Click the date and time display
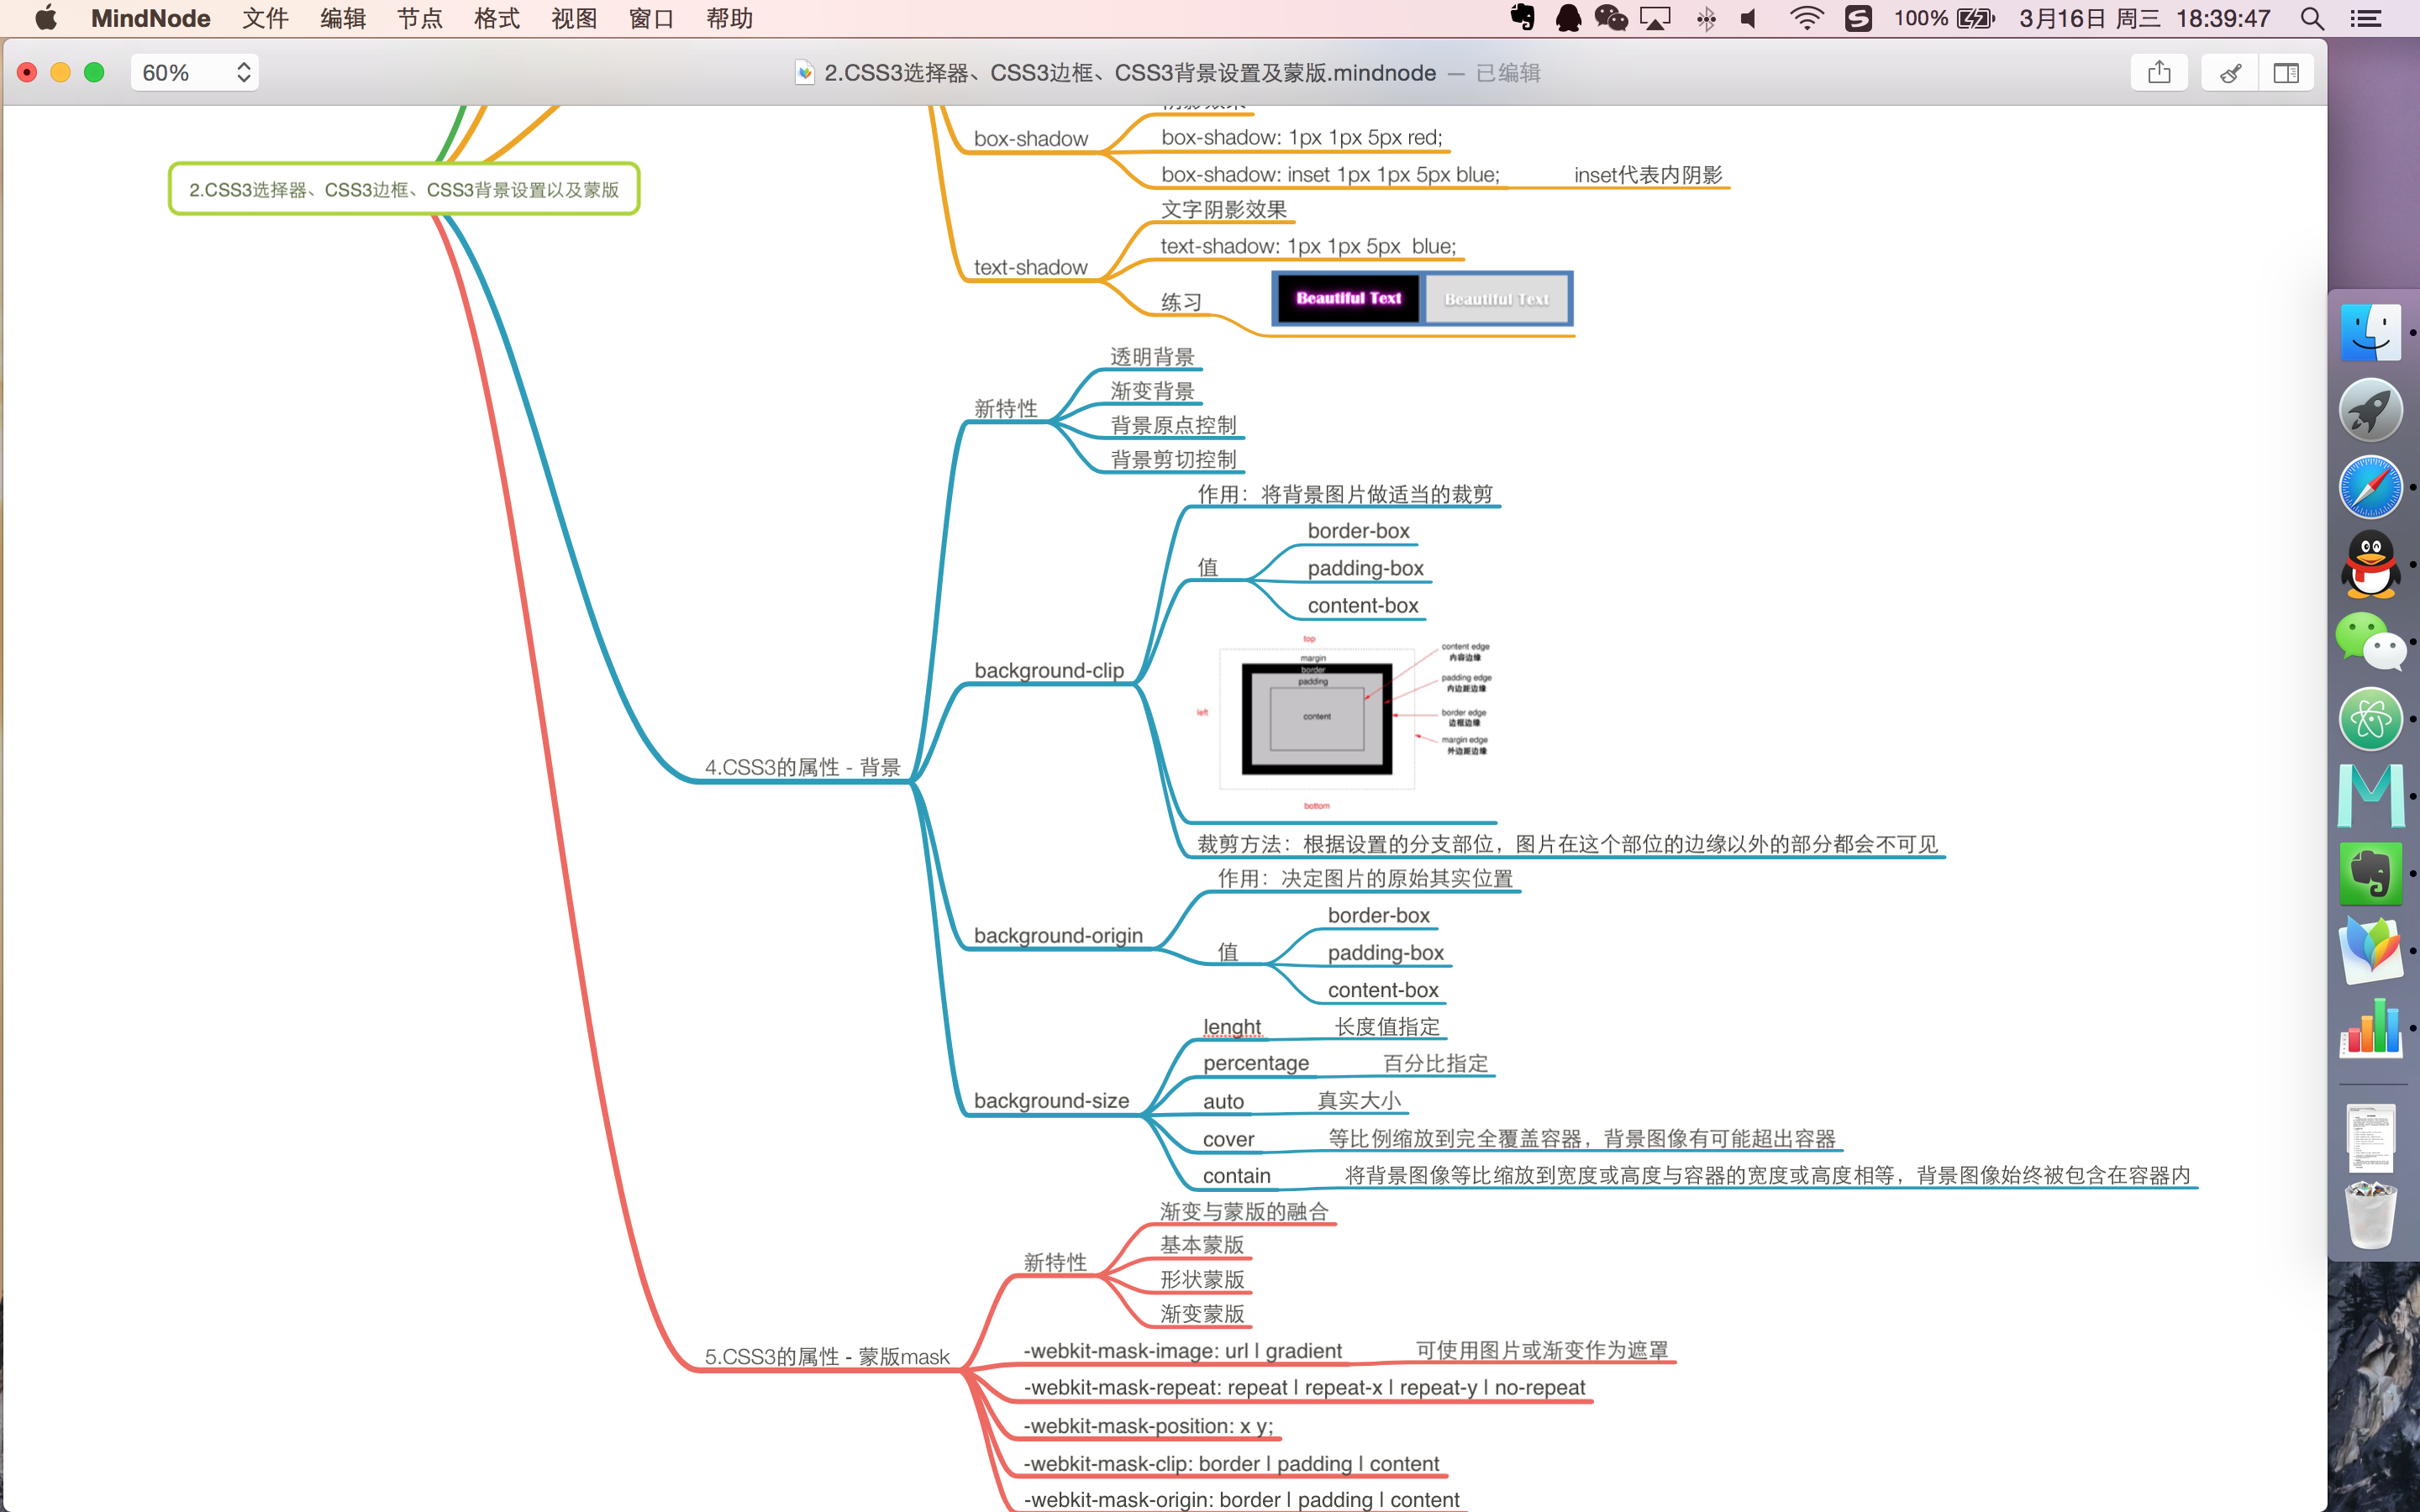This screenshot has width=2420, height=1512. click(x=2144, y=18)
